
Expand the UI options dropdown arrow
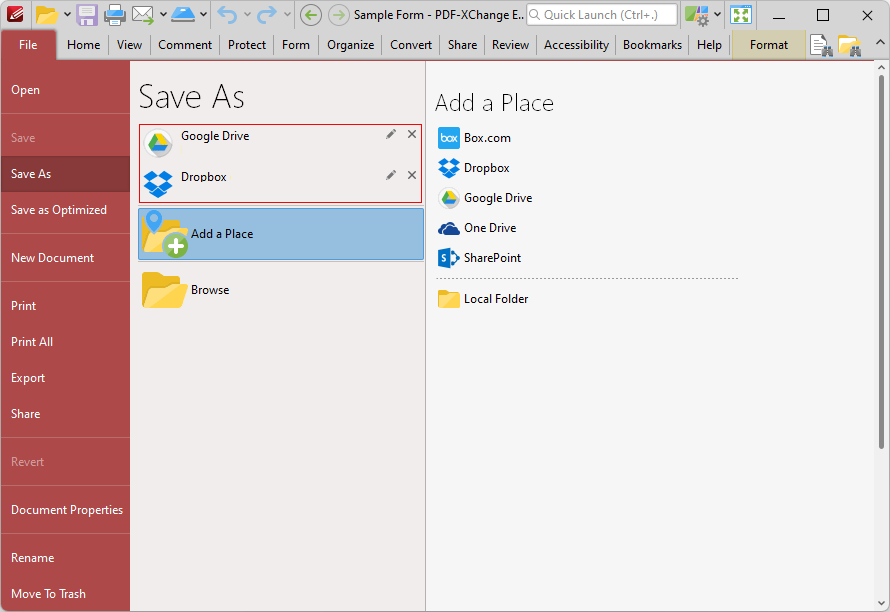point(717,15)
